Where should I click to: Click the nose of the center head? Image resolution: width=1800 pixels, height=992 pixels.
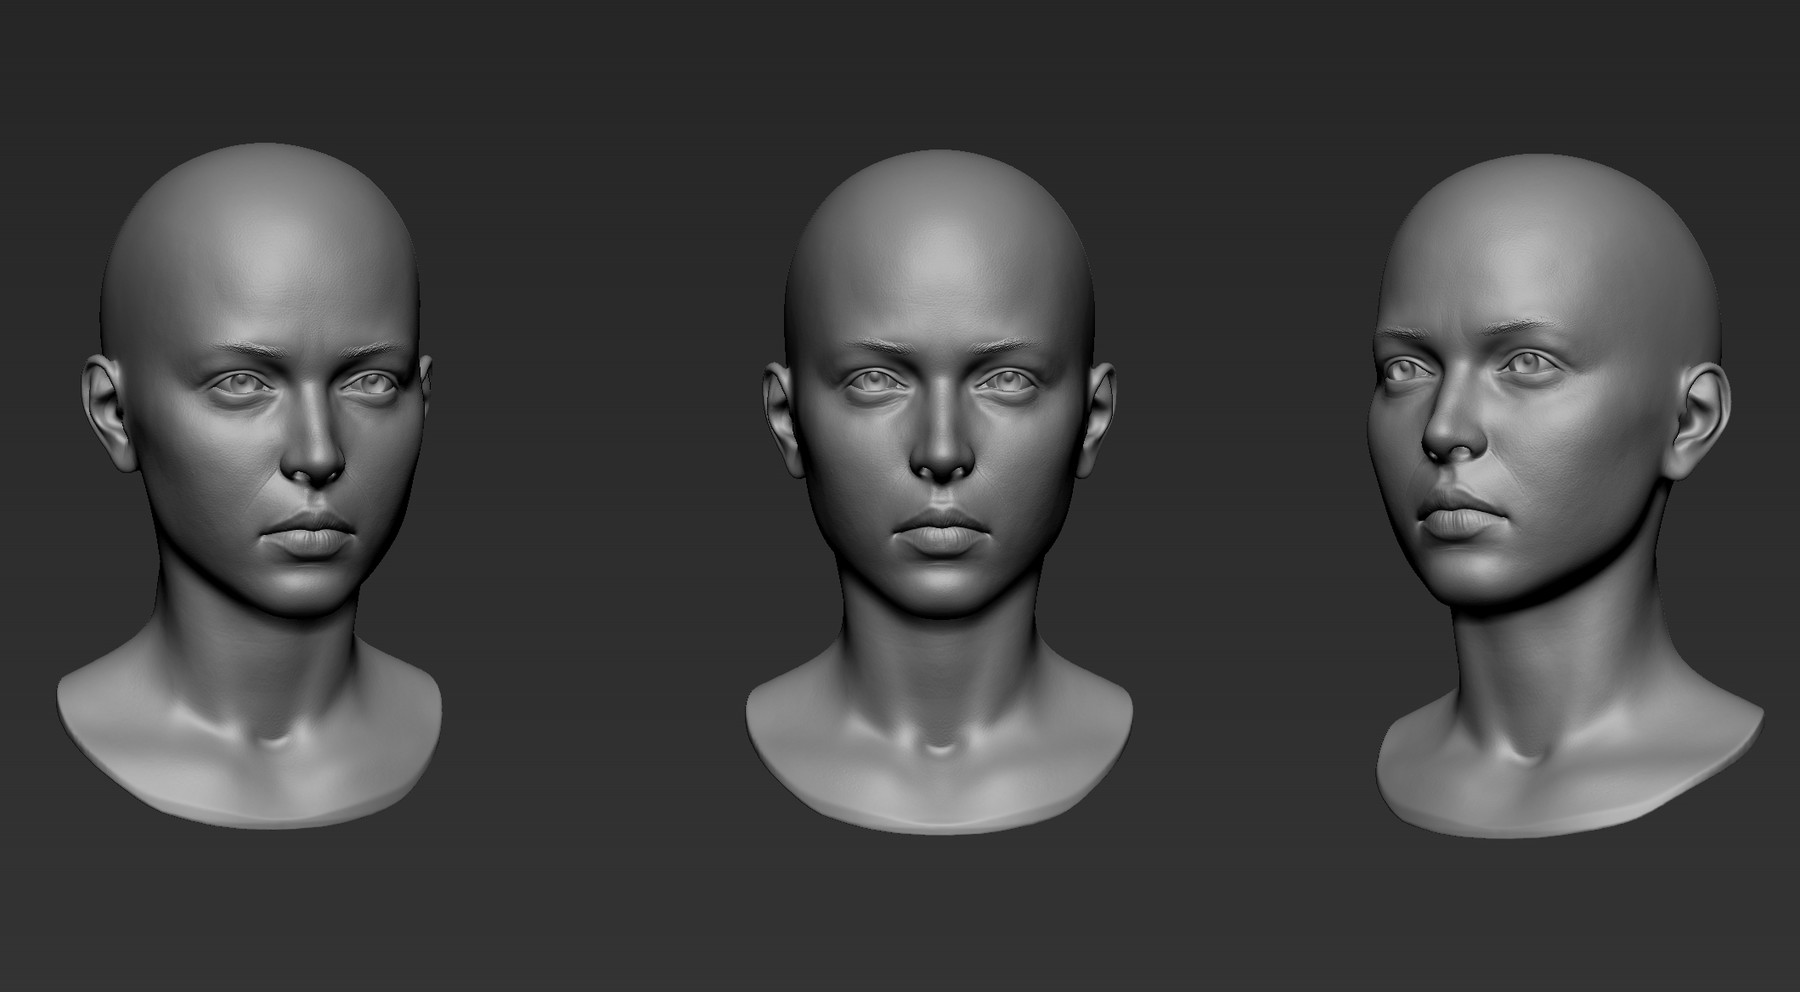click(x=944, y=460)
